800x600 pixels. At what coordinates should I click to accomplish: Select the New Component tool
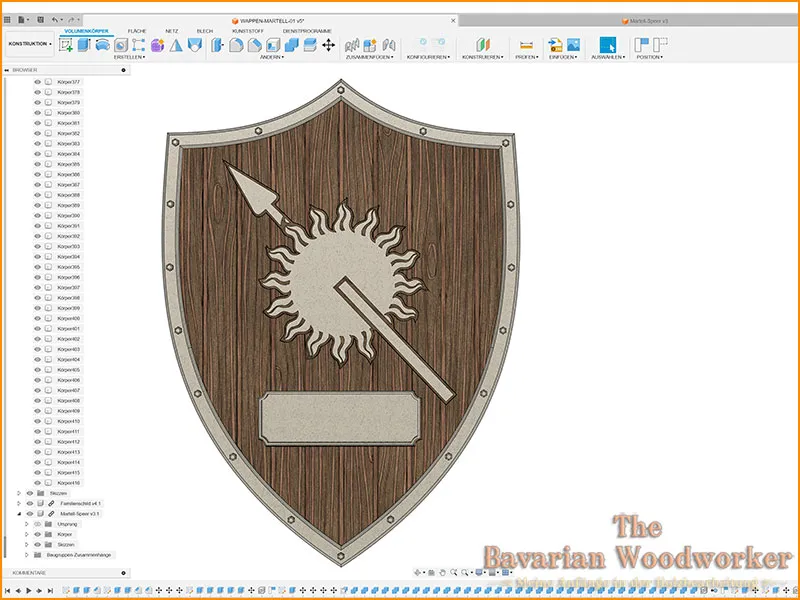pyautogui.click(x=370, y=45)
